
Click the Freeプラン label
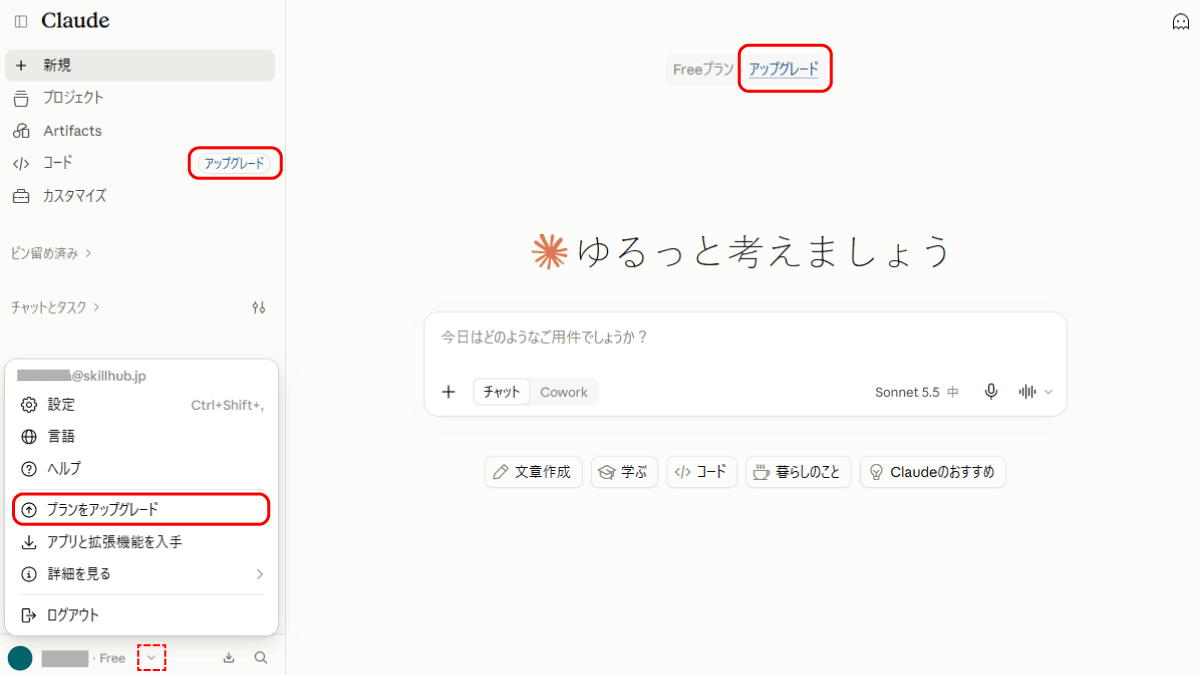pyautogui.click(x=703, y=69)
